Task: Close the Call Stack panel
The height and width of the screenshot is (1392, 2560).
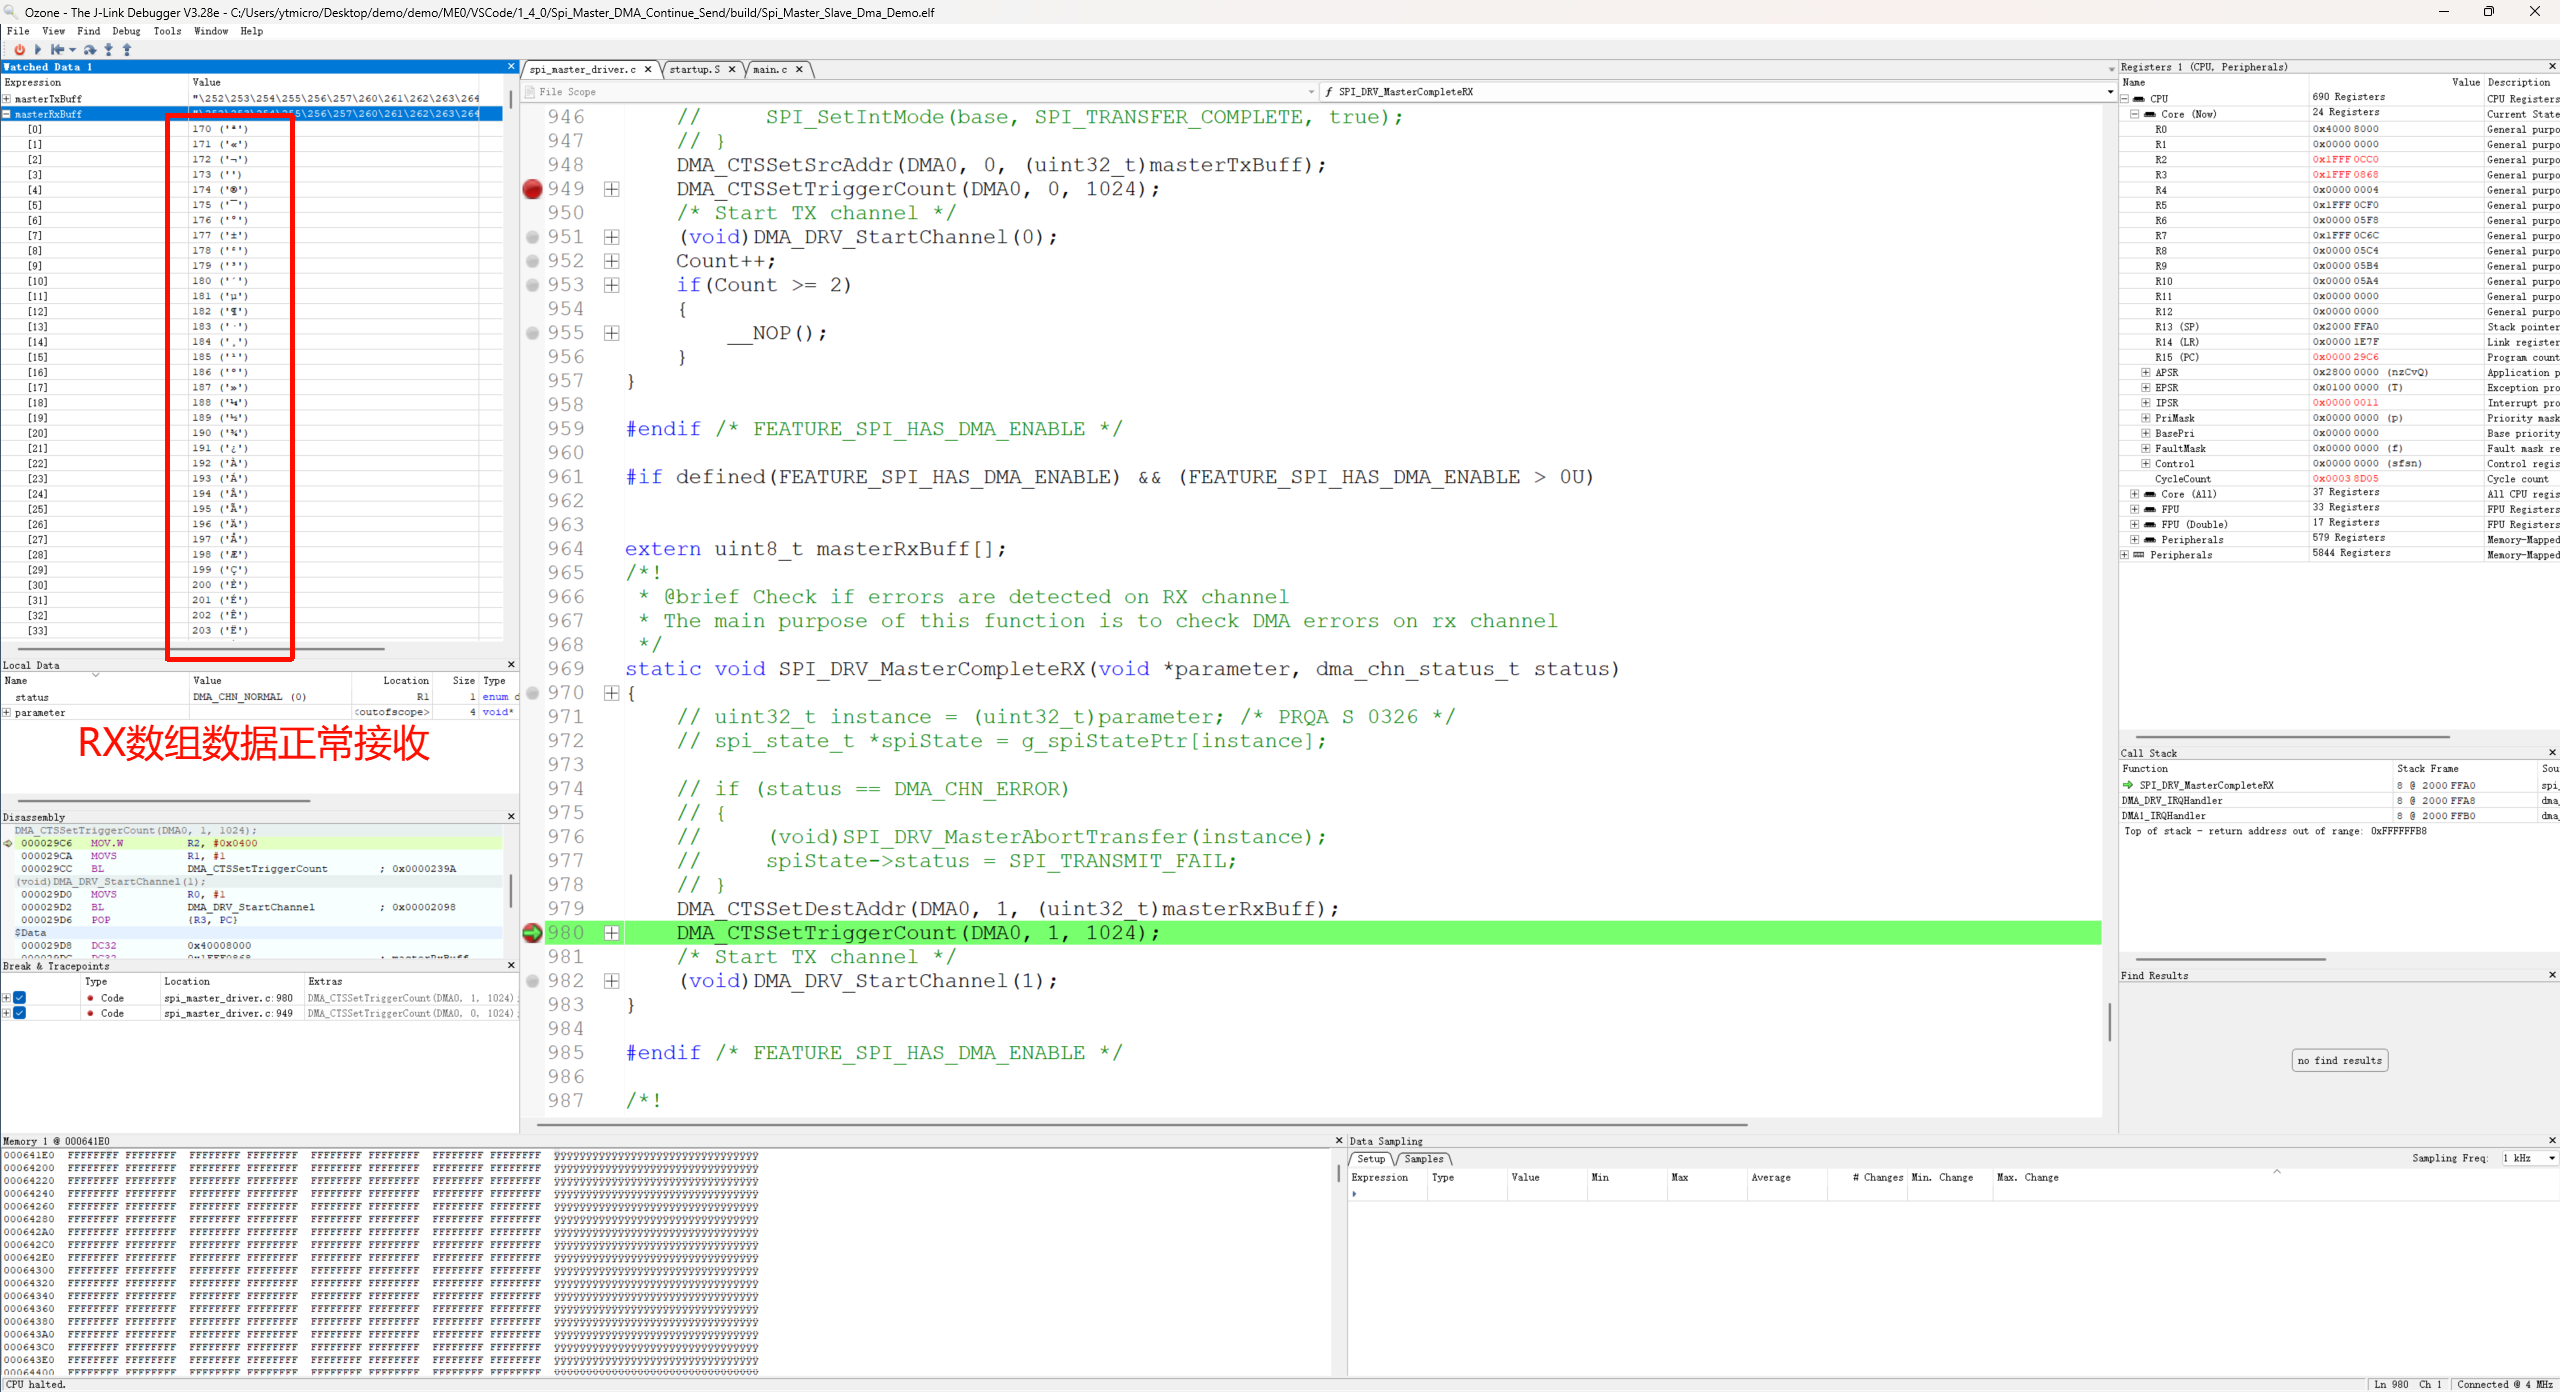Action: point(2552,753)
